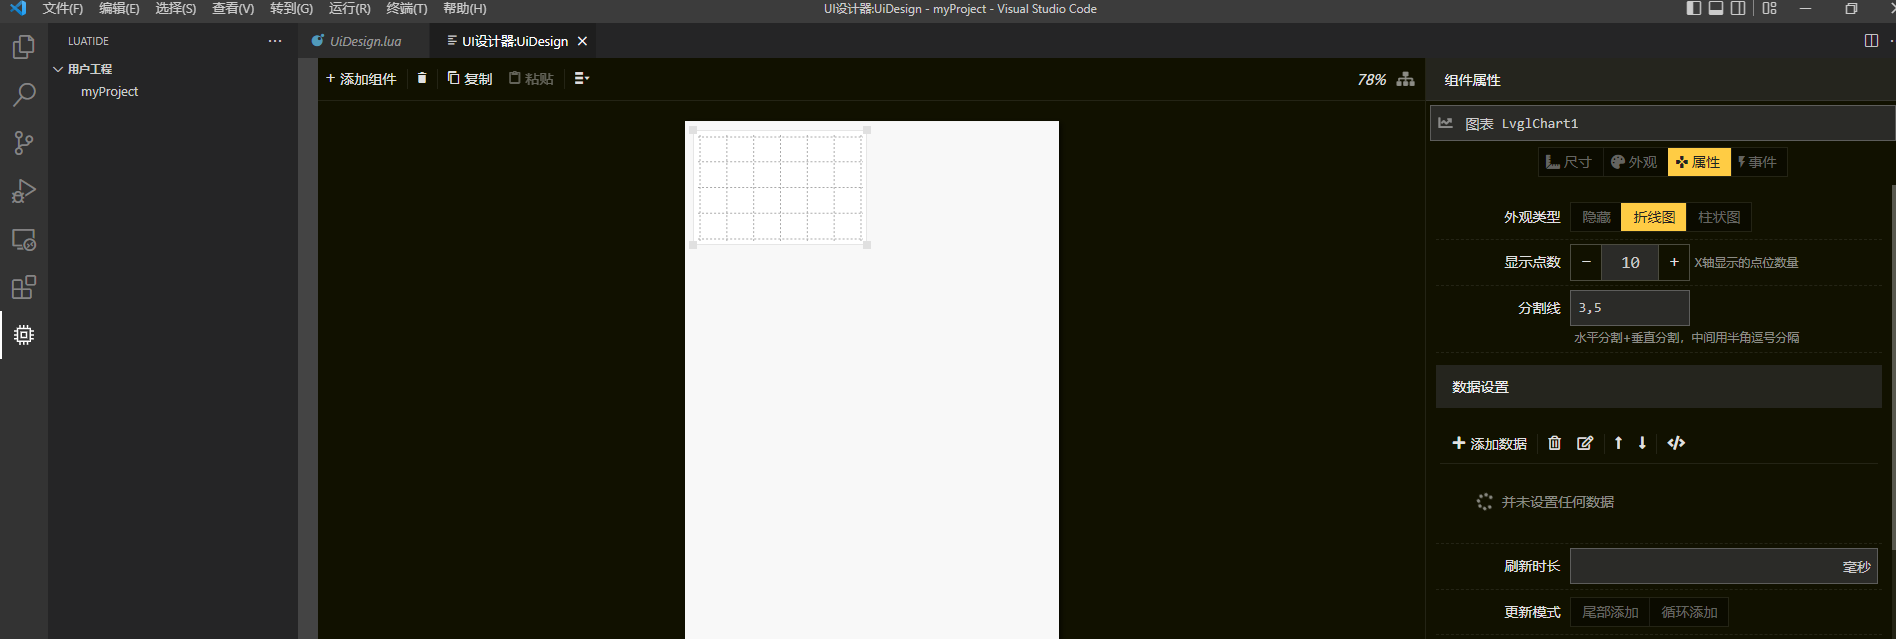Click the component tree hierarchy icon

pyautogui.click(x=1405, y=79)
